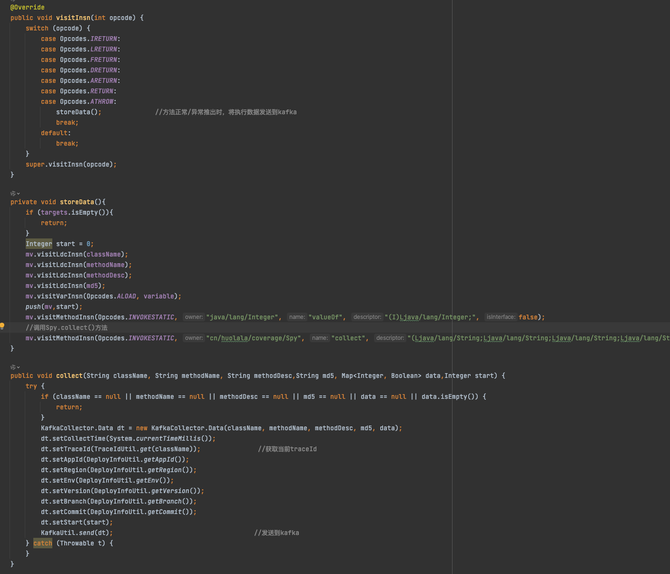Viewport: 670px width, 574px height.
Task: Click the name hint before "collect" string
Action: (x=319, y=338)
